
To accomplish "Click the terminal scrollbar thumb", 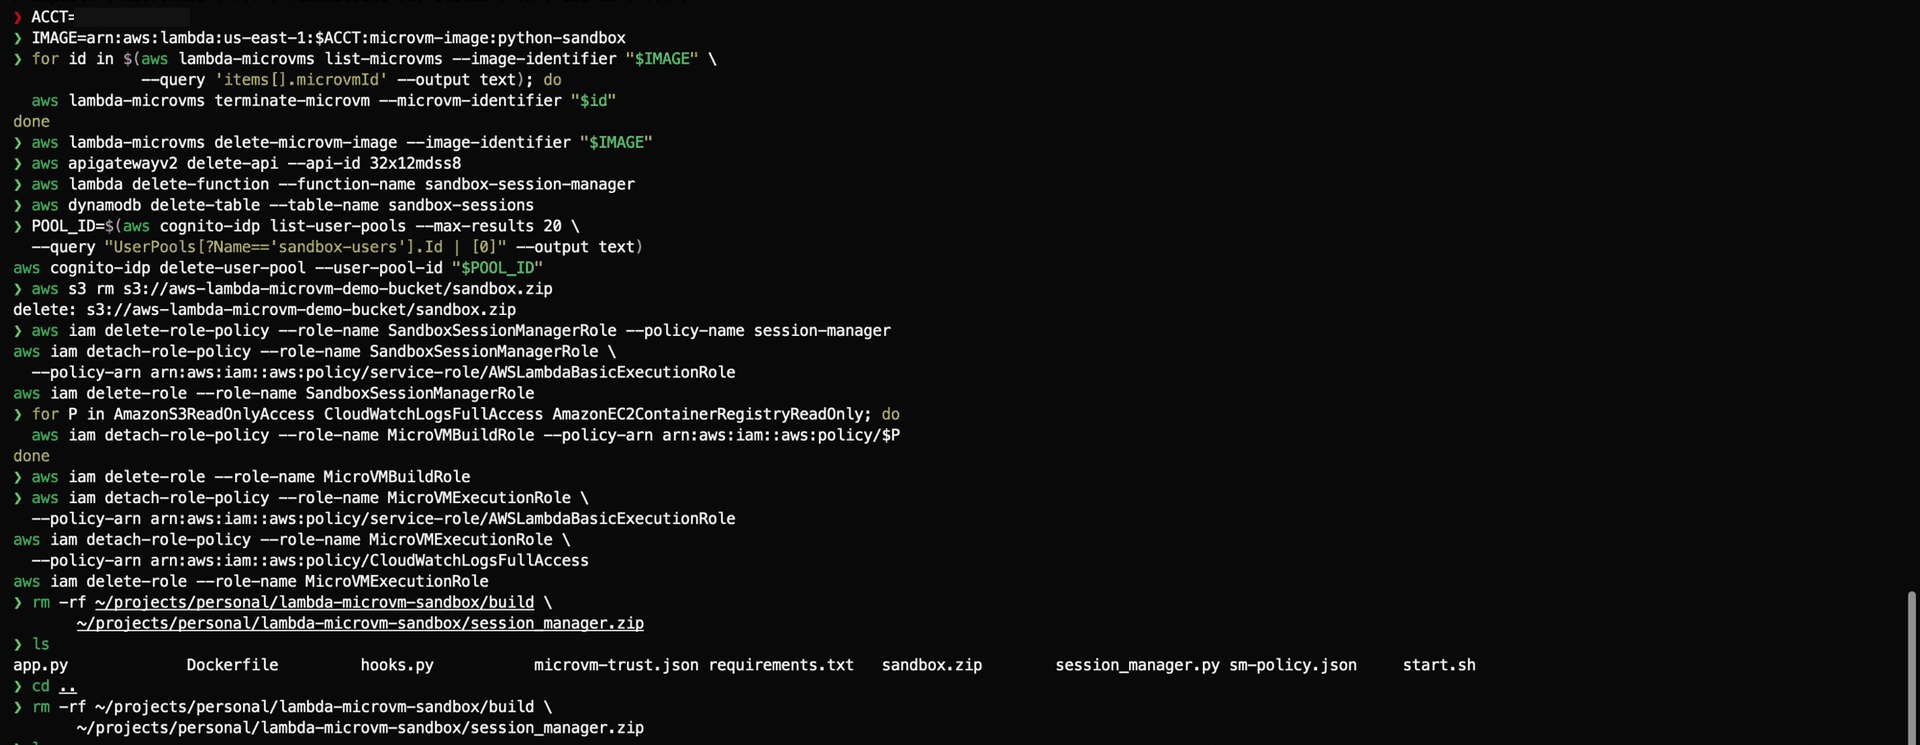I will [x=1912, y=668].
